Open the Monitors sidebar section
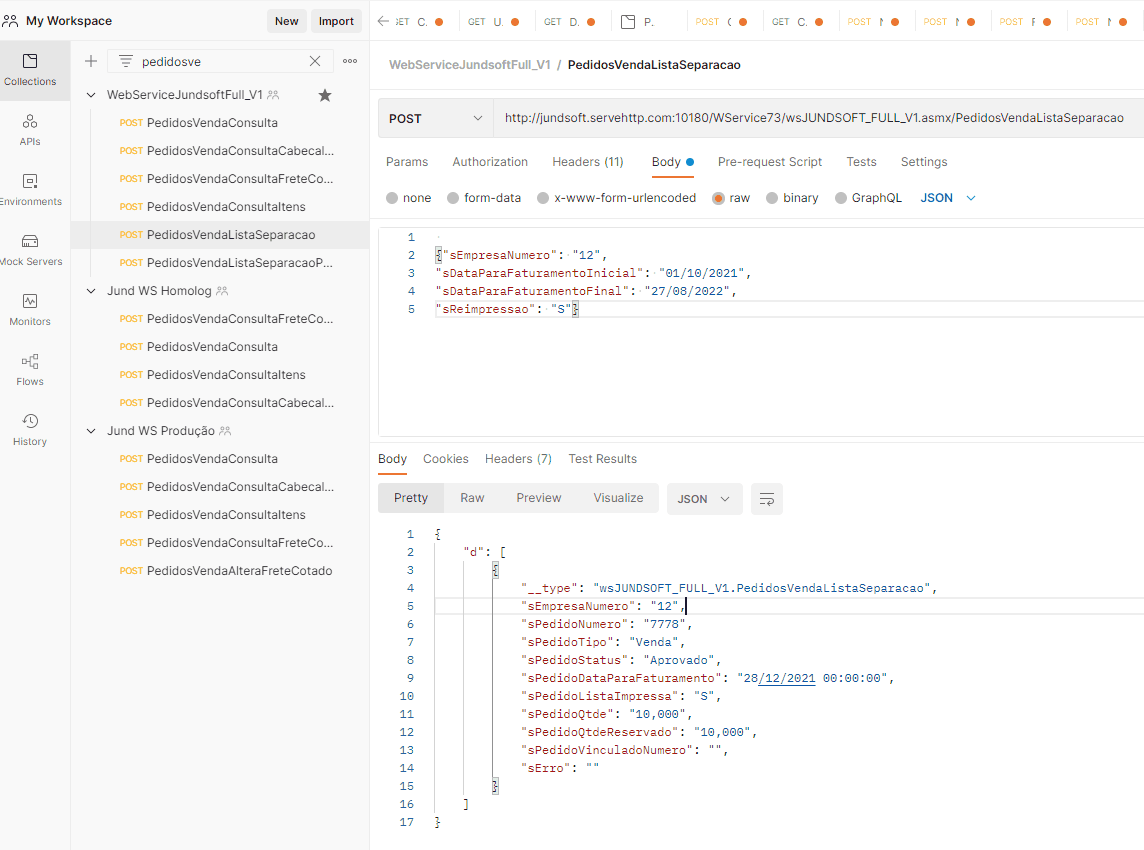The height and width of the screenshot is (850, 1144). pos(30,309)
